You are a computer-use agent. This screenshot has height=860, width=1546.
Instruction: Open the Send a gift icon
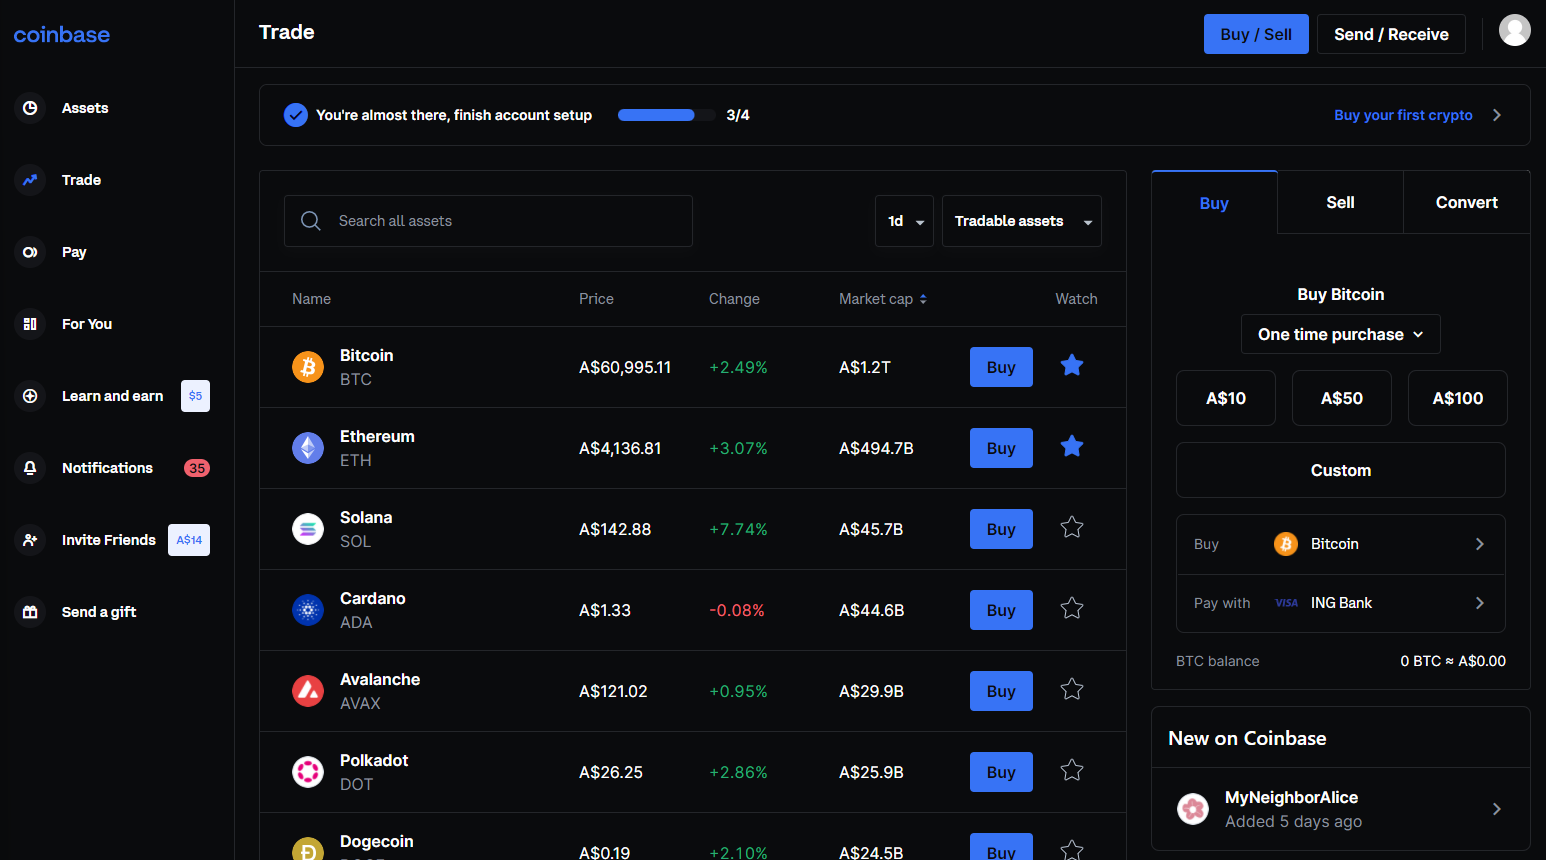30,612
